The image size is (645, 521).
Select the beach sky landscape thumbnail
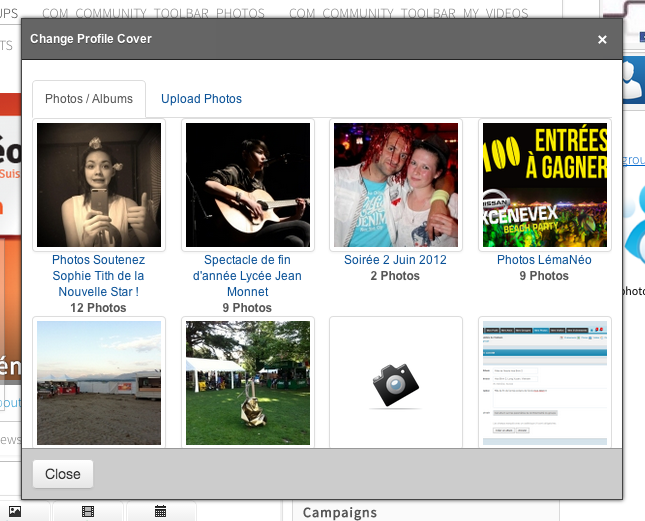[98, 383]
